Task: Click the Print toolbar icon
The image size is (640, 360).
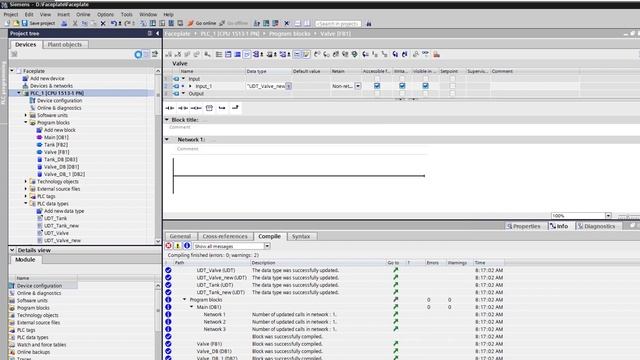Action: tap(64, 23)
